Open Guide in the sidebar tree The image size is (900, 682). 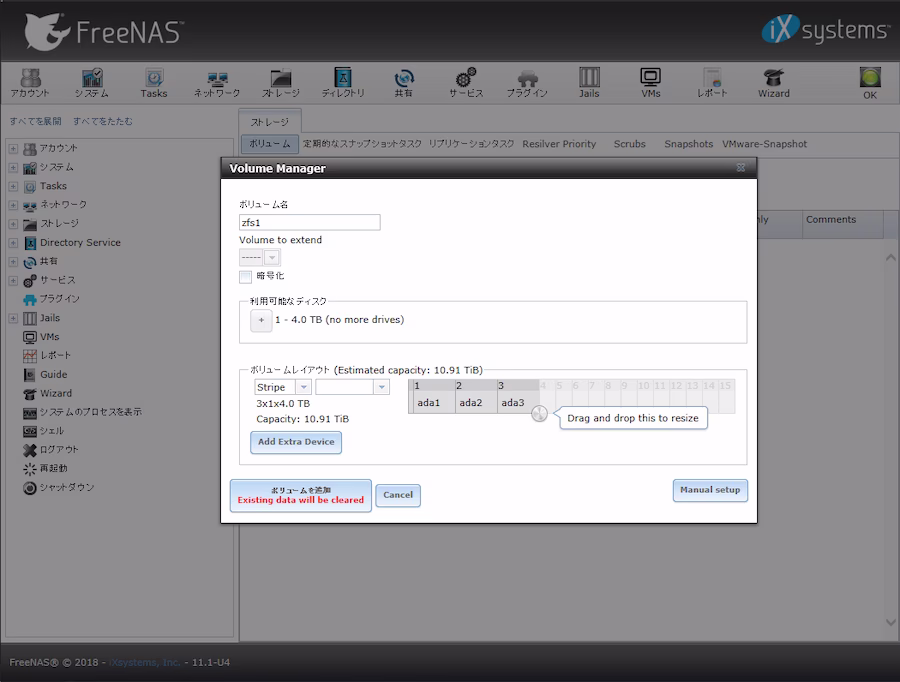click(53, 374)
